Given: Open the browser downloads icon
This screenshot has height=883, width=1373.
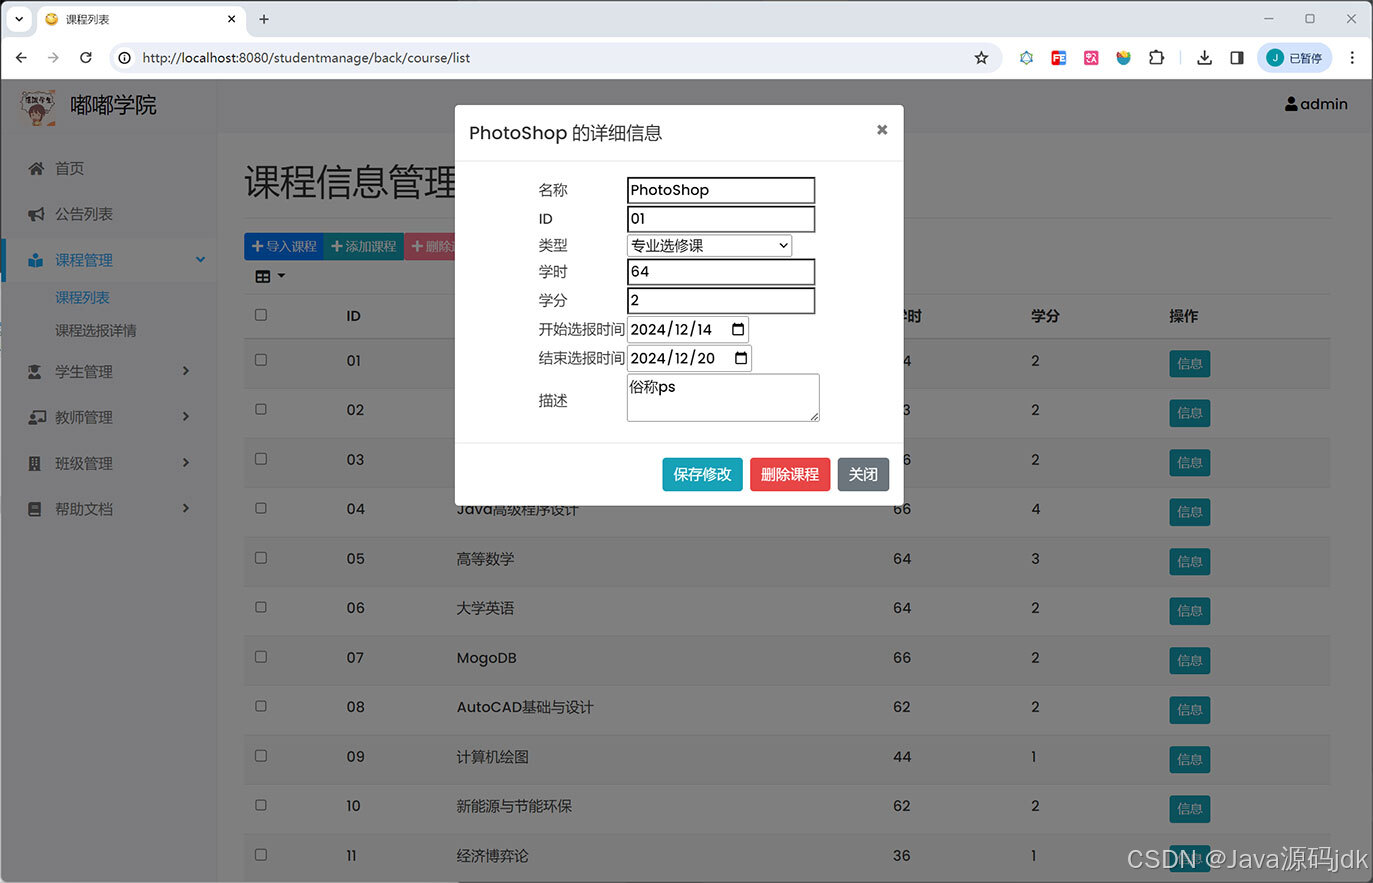Looking at the screenshot, I should click(1204, 58).
